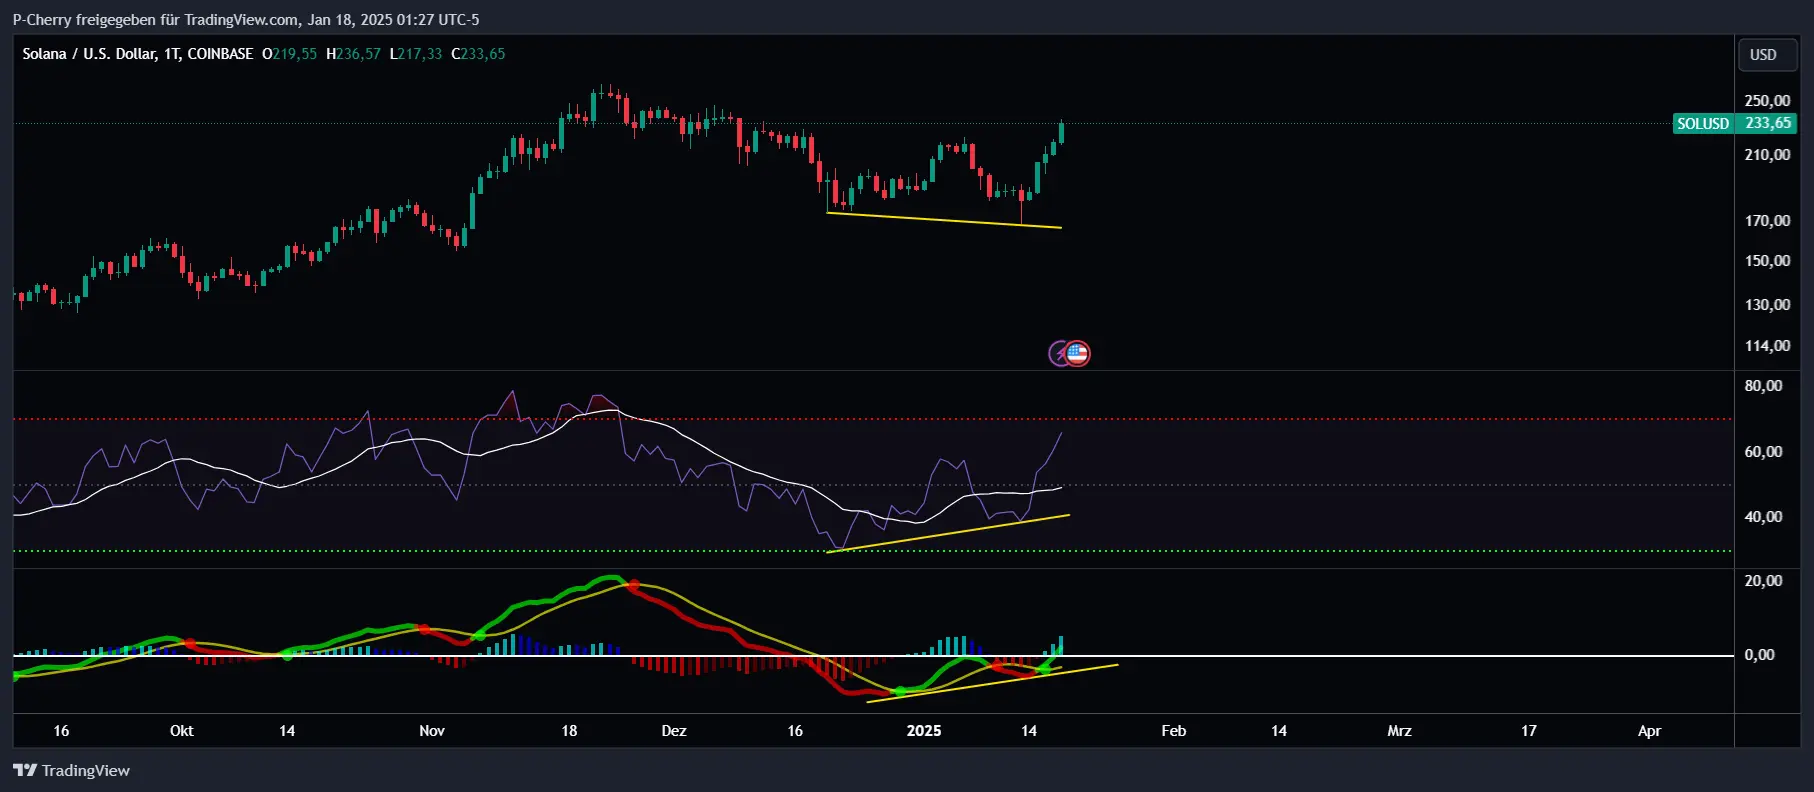Click the 130,00 price axis label
This screenshot has height=792, width=1814.
pos(1767,305)
